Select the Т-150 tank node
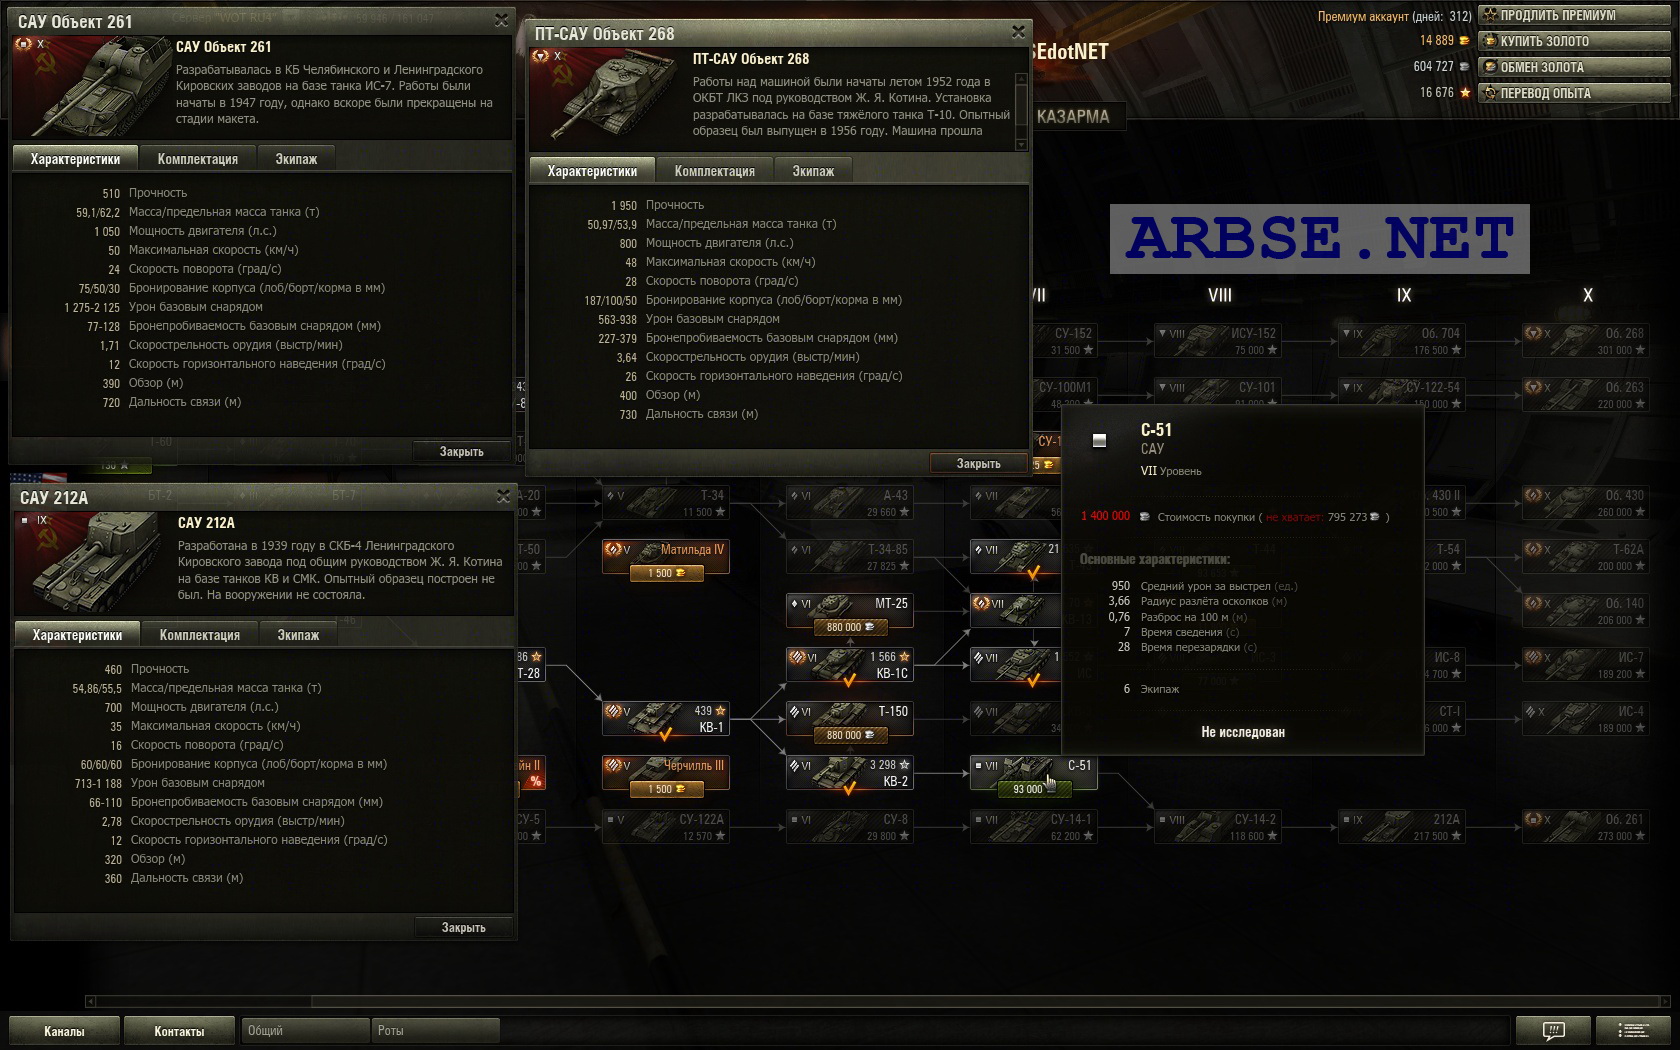 pyautogui.click(x=850, y=719)
